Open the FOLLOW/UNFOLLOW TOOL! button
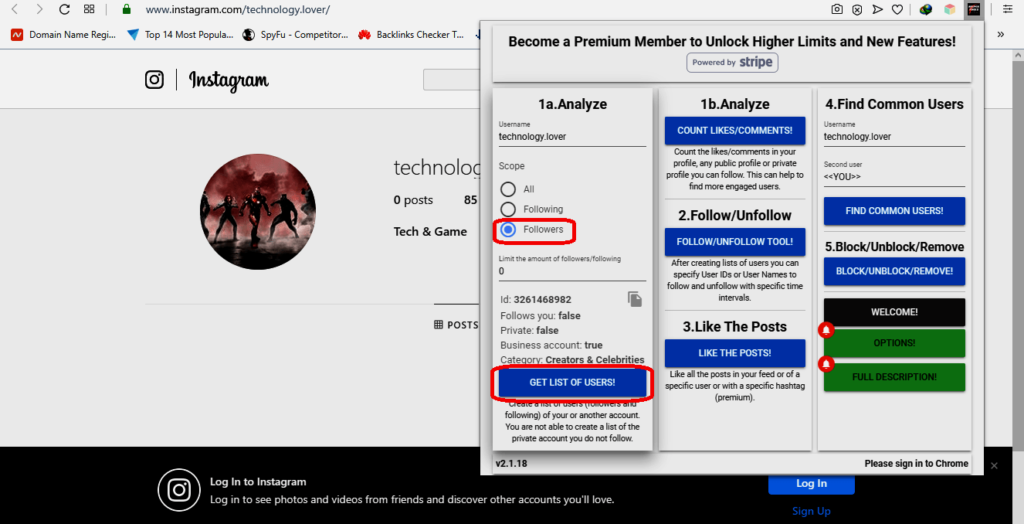1024x524 pixels. 735,242
